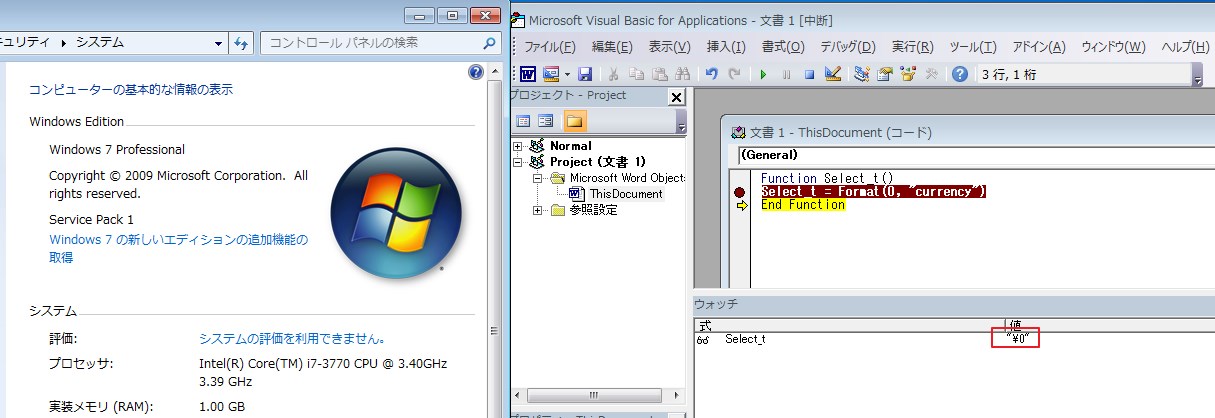The width and height of the screenshot is (1215, 418).
Task: Click the 式 column header in watch pane
Action: click(850, 325)
